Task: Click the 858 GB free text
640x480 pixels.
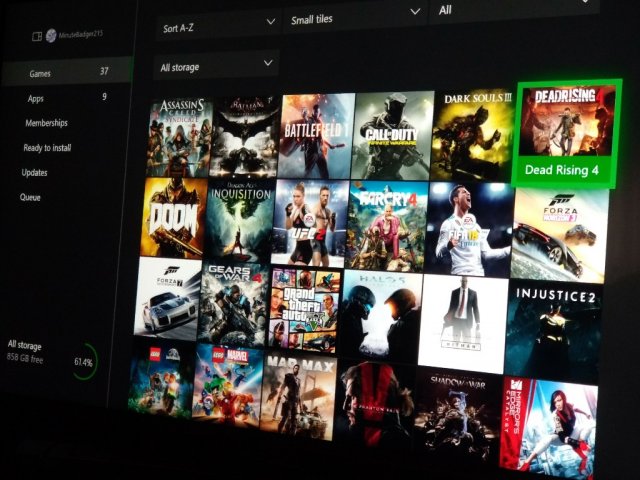Action: pyautogui.click(x=24, y=359)
